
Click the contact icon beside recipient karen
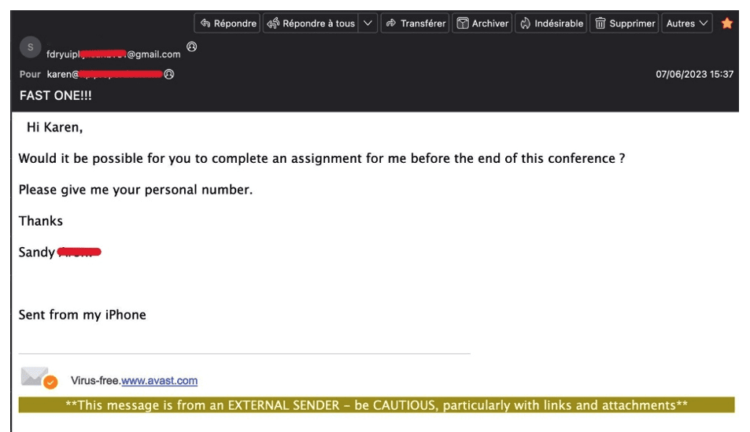(169, 74)
